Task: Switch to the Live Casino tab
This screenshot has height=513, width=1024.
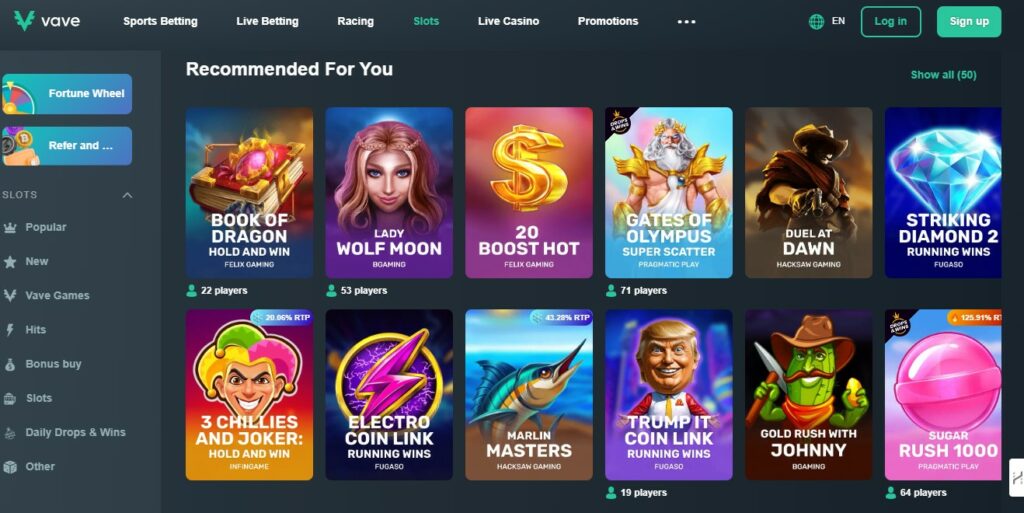Action: point(508,21)
